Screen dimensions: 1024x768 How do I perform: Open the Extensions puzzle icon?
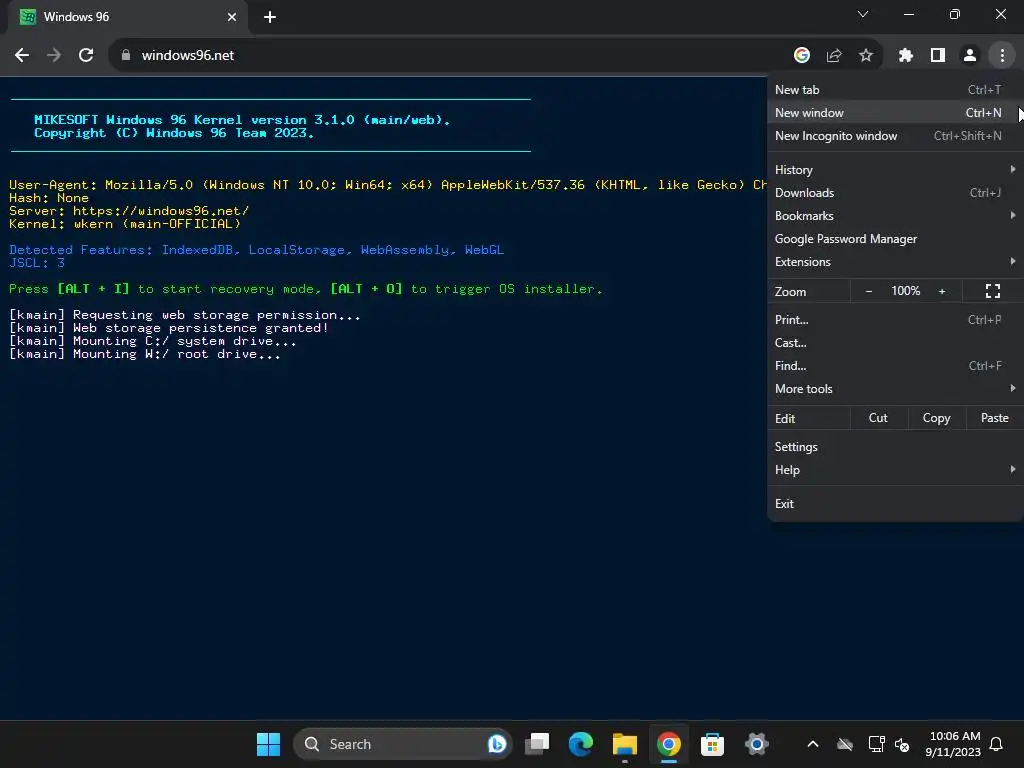(x=905, y=56)
